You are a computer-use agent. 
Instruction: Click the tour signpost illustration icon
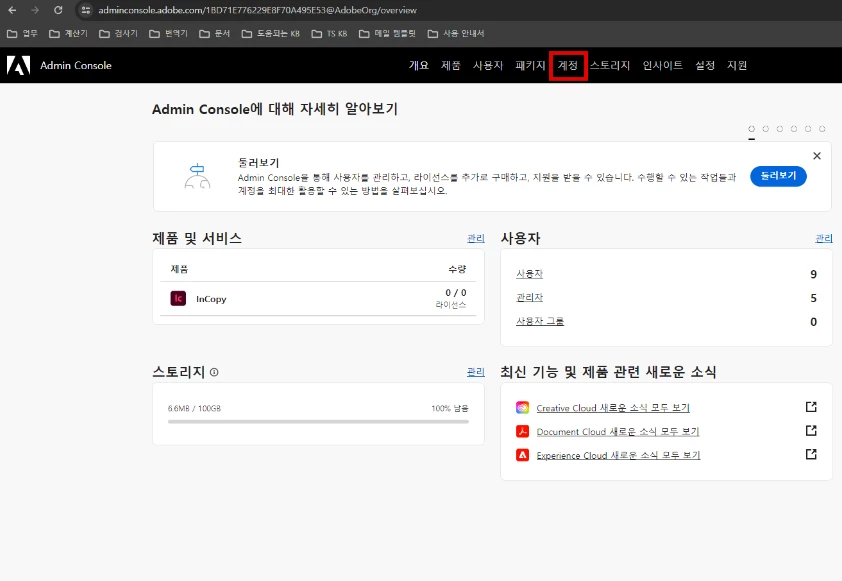197,176
